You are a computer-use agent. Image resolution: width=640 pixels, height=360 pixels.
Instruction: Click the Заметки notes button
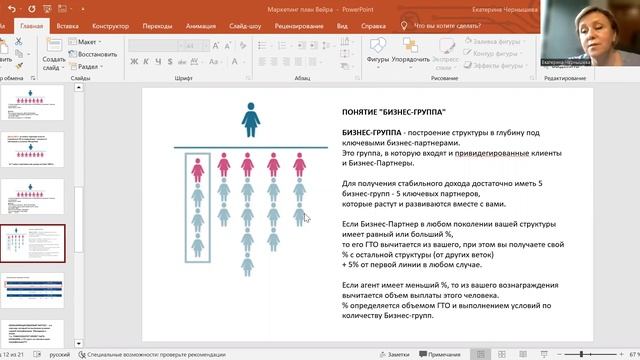pos(394,354)
